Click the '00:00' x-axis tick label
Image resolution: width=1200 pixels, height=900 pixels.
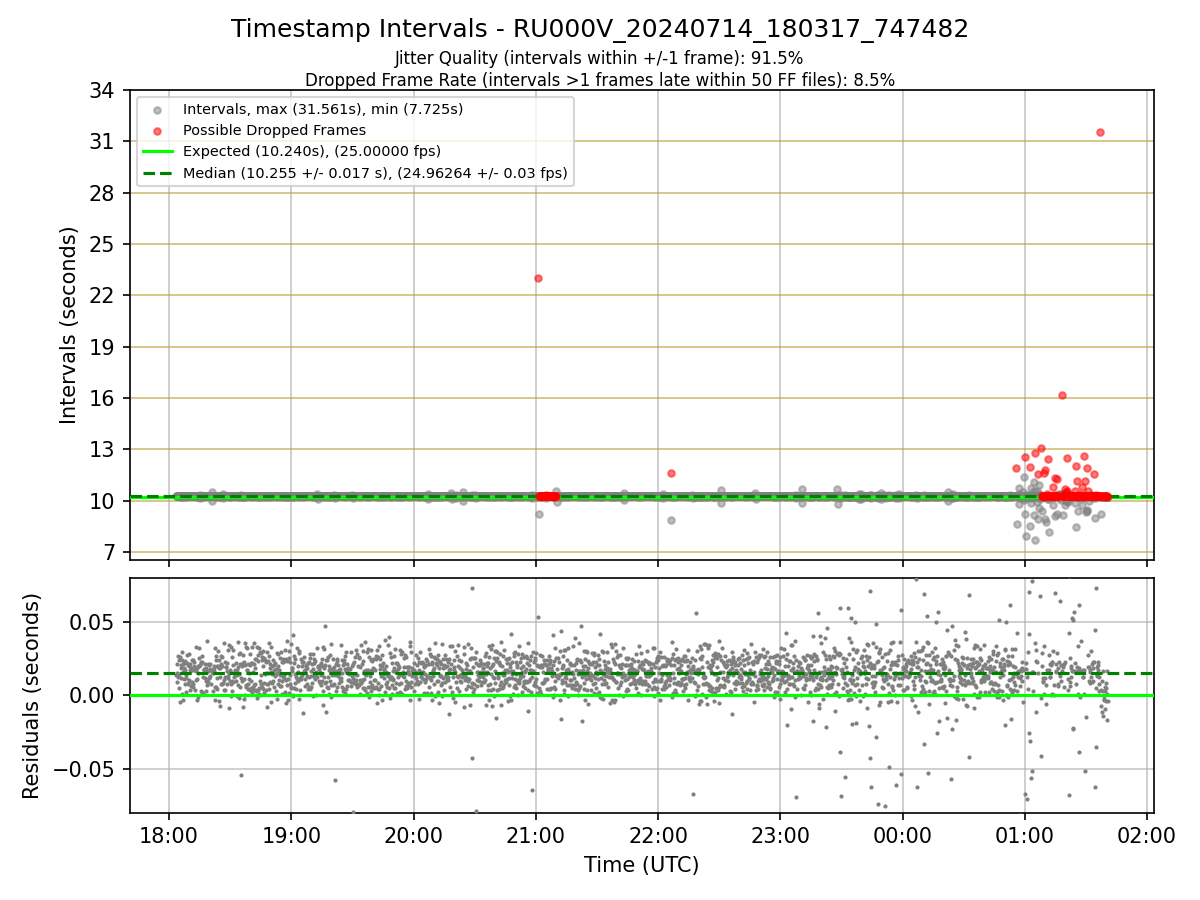tap(902, 836)
